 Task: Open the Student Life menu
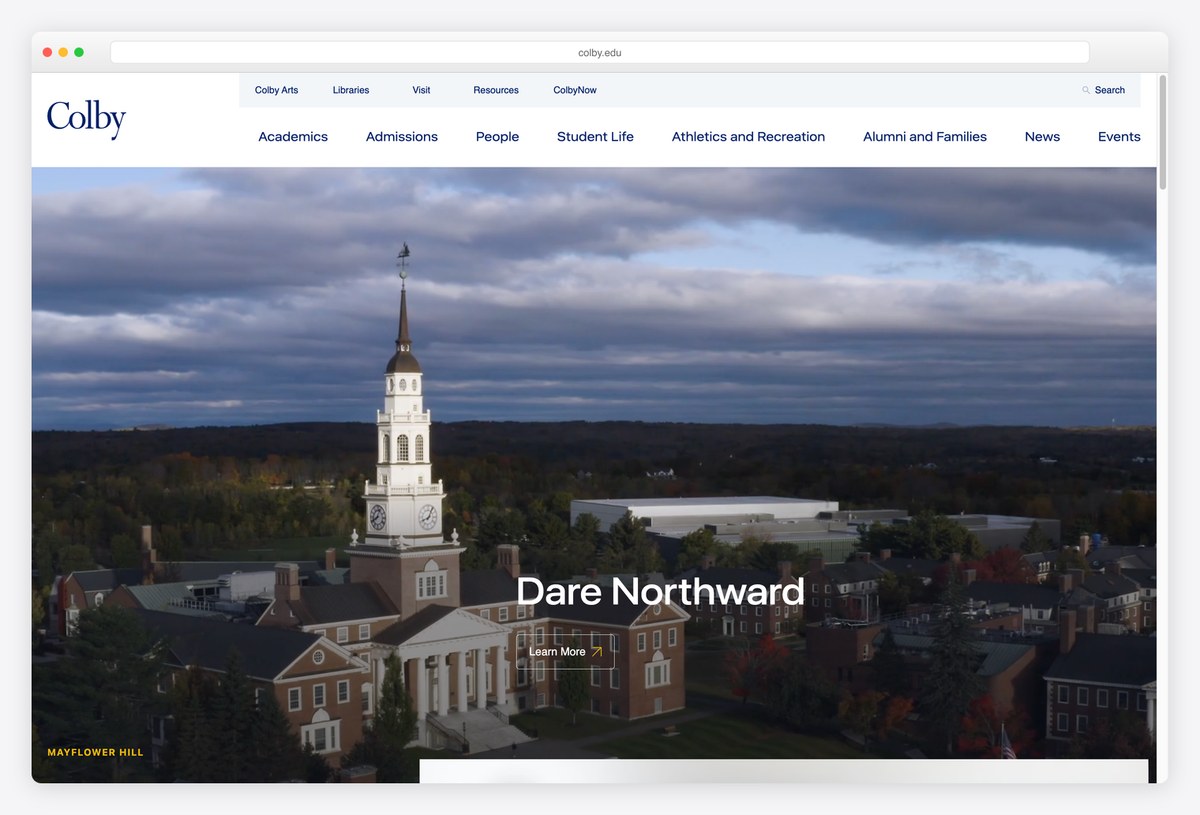pos(595,137)
